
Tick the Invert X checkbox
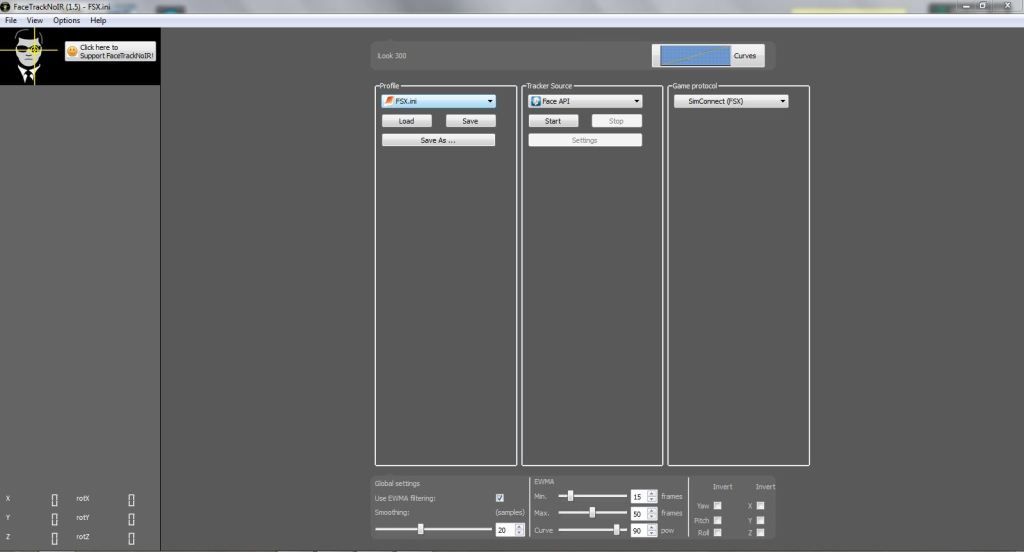pyautogui.click(x=760, y=506)
